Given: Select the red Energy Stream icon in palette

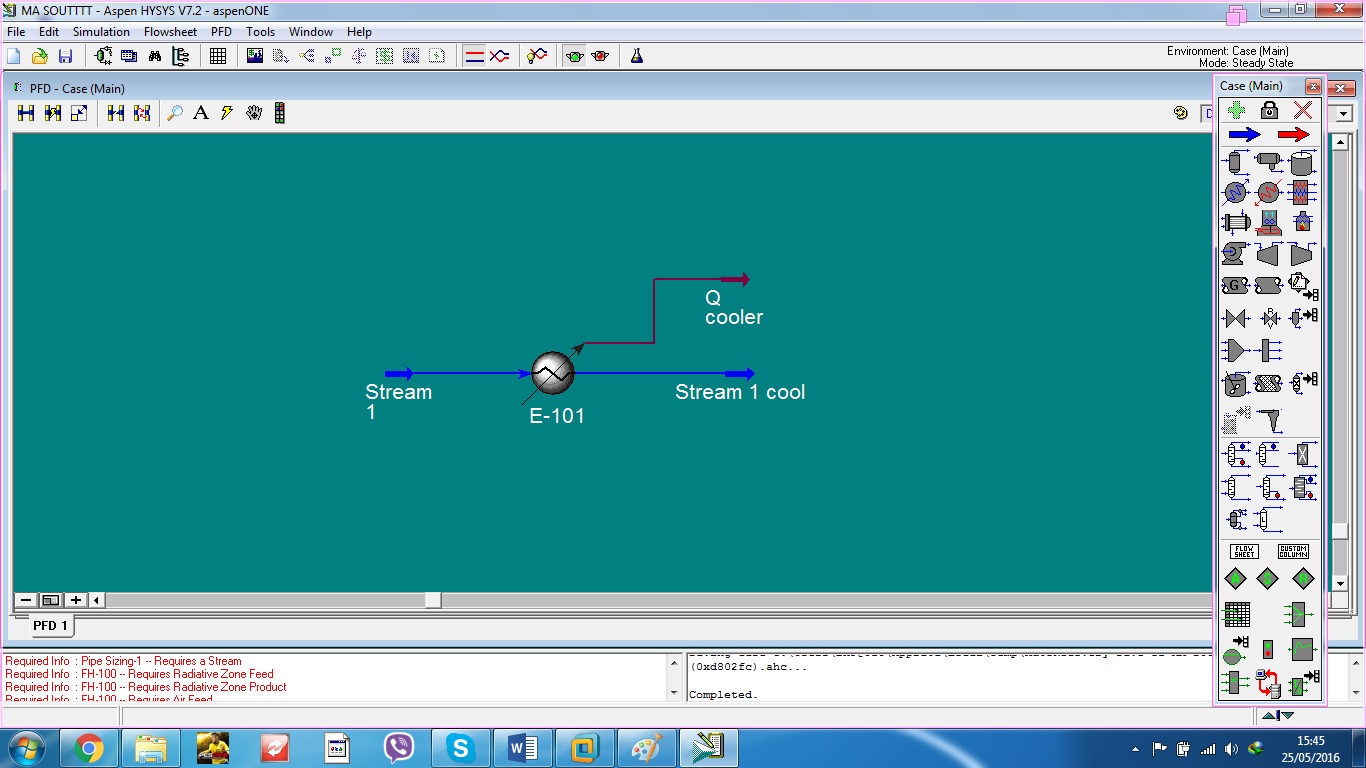Looking at the screenshot, I should point(1295,134).
